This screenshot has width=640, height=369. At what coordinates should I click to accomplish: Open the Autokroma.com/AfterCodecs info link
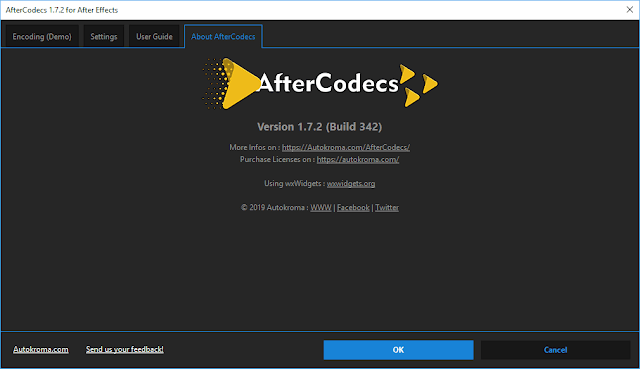click(346, 147)
